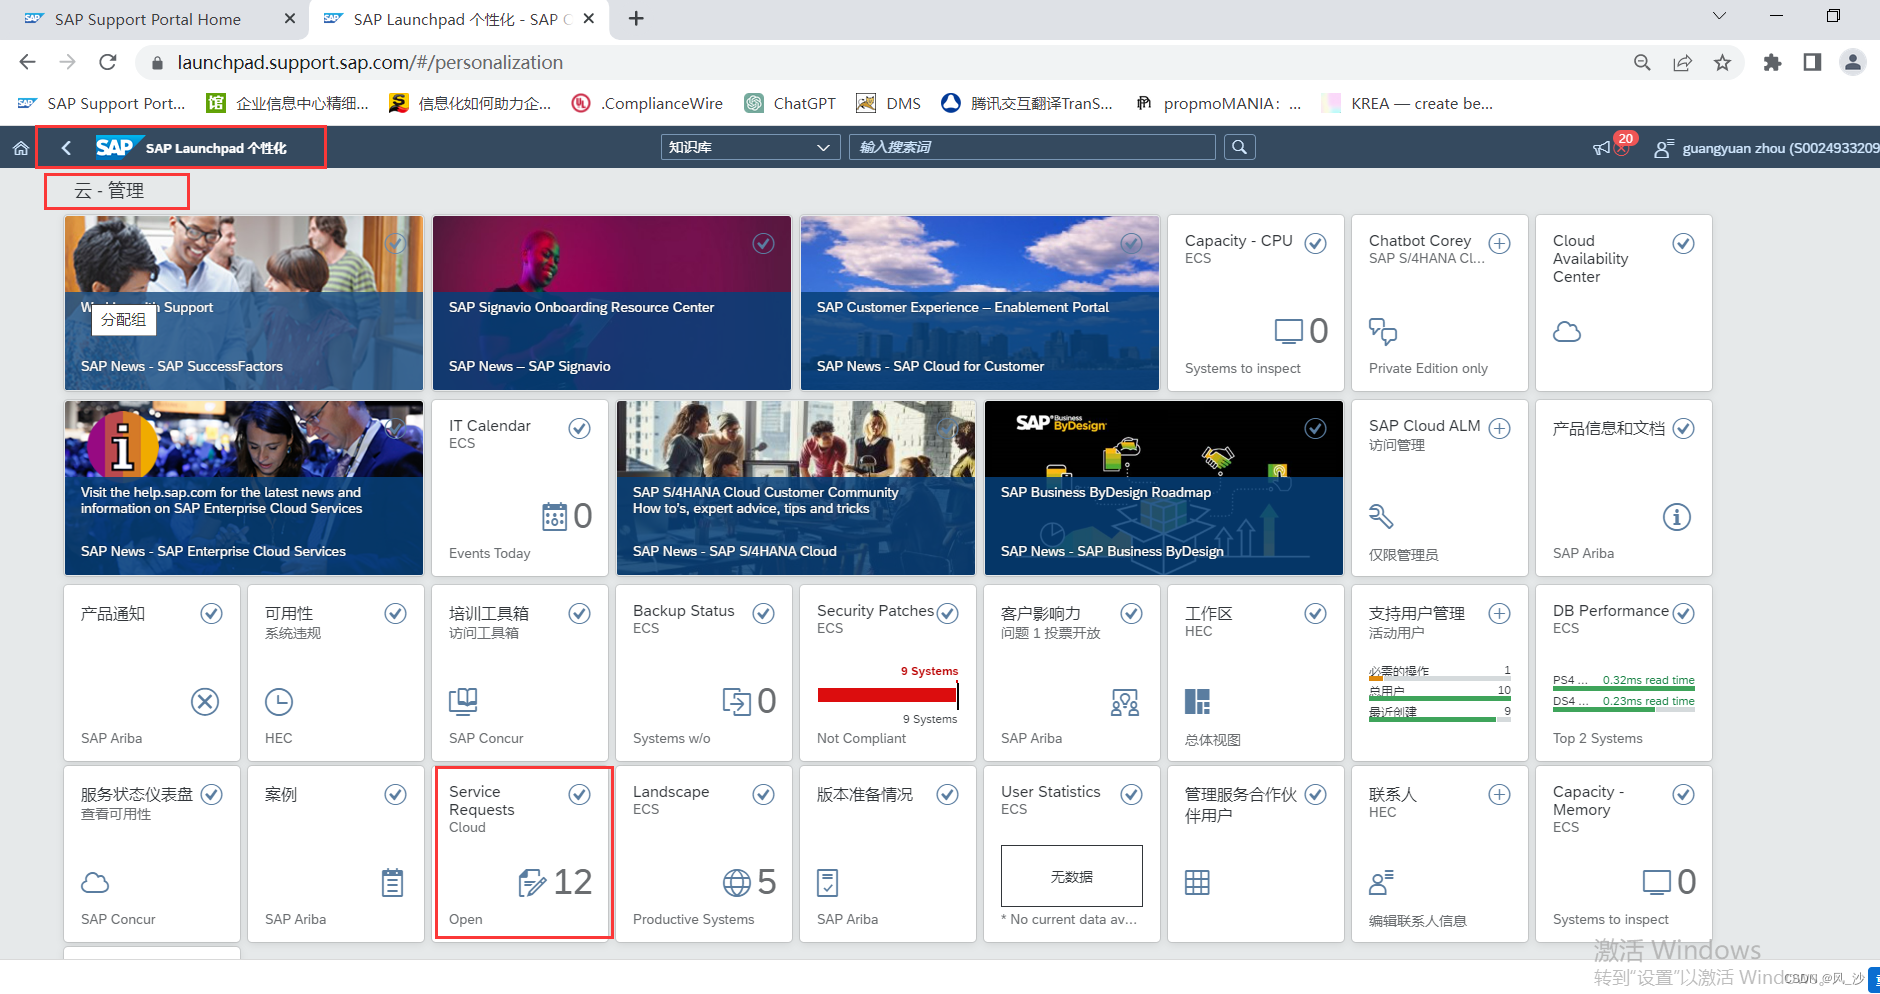Open a new browser tab

[636, 19]
